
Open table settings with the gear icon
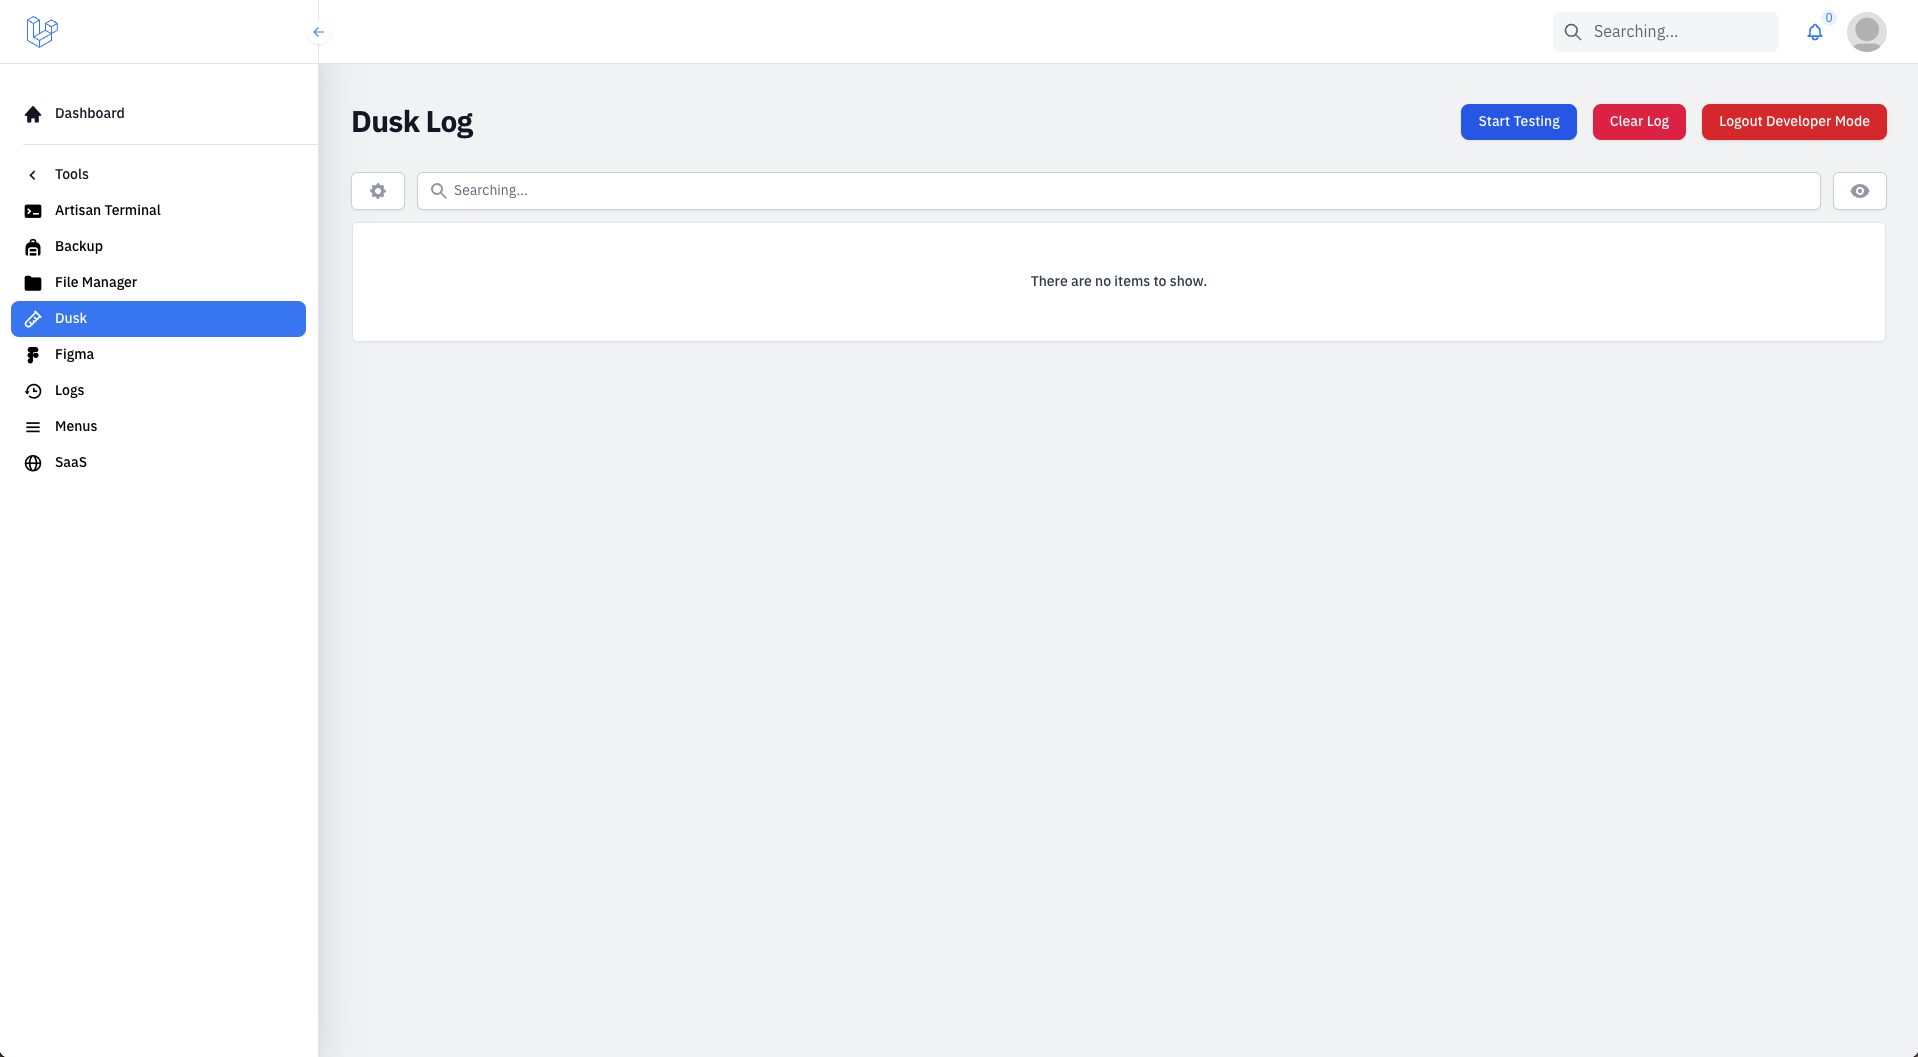[378, 191]
